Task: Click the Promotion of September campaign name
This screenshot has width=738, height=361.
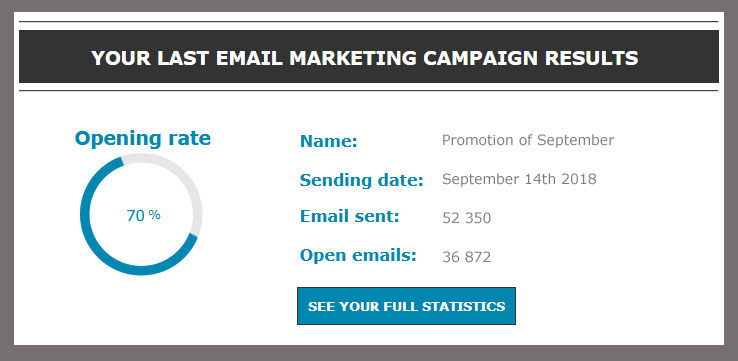Action: (528, 140)
